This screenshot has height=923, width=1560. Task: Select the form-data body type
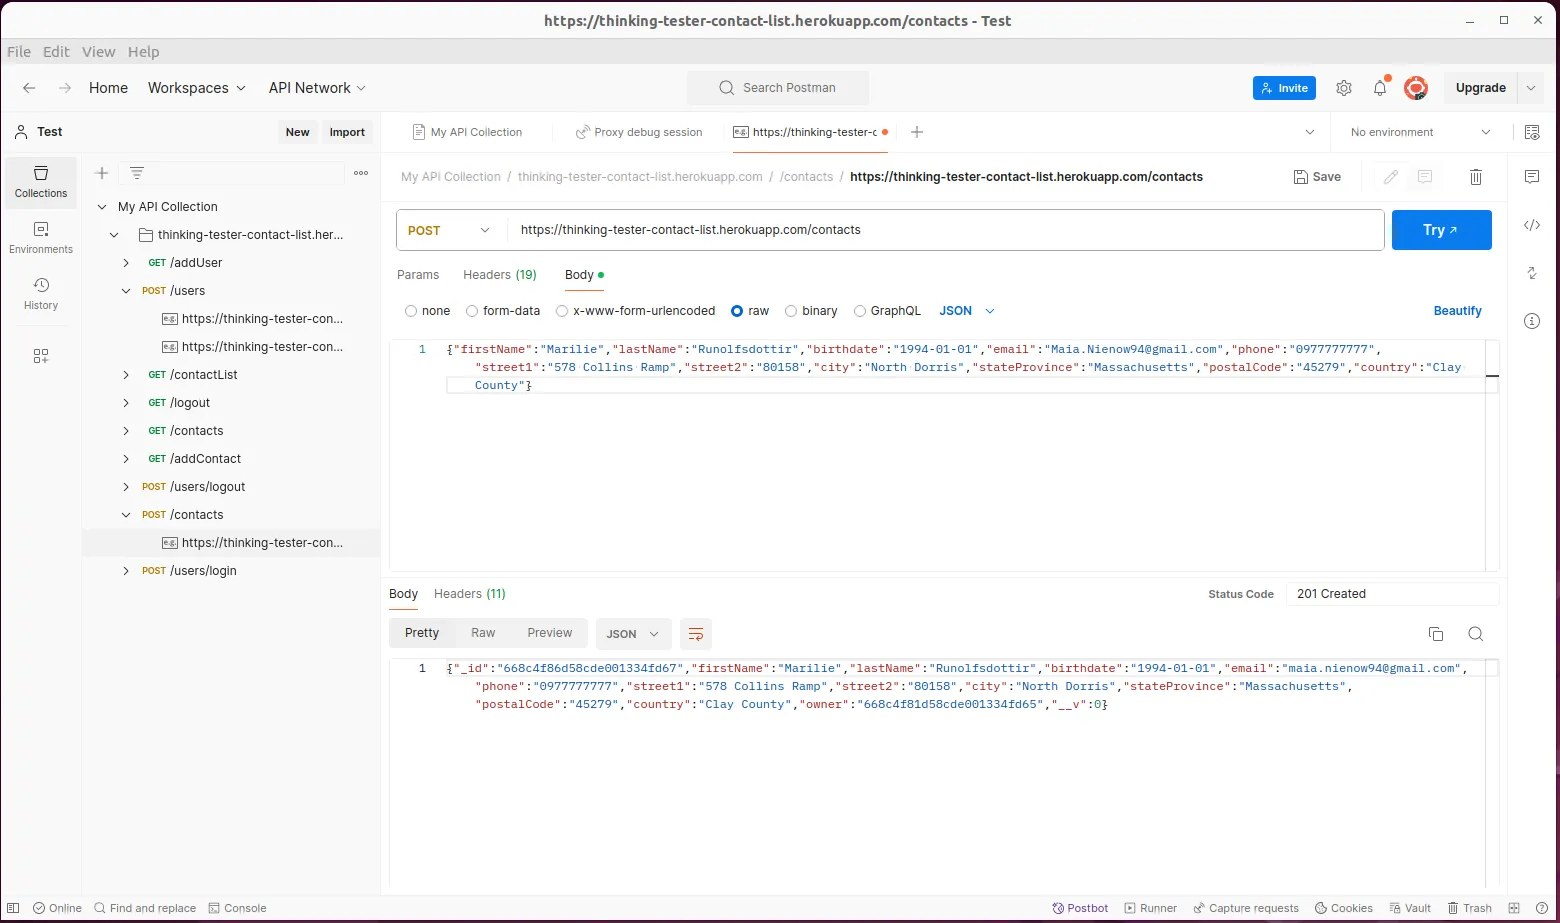[472, 311]
